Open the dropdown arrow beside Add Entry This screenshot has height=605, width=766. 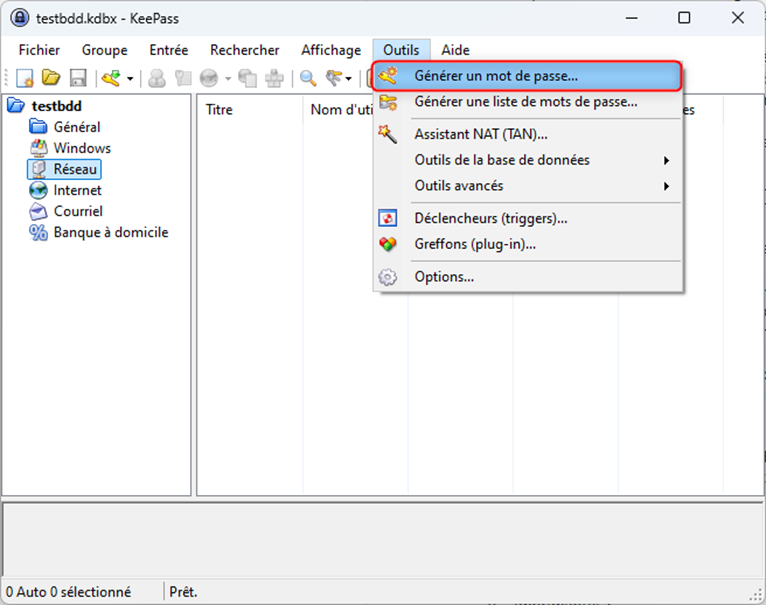click(130, 79)
